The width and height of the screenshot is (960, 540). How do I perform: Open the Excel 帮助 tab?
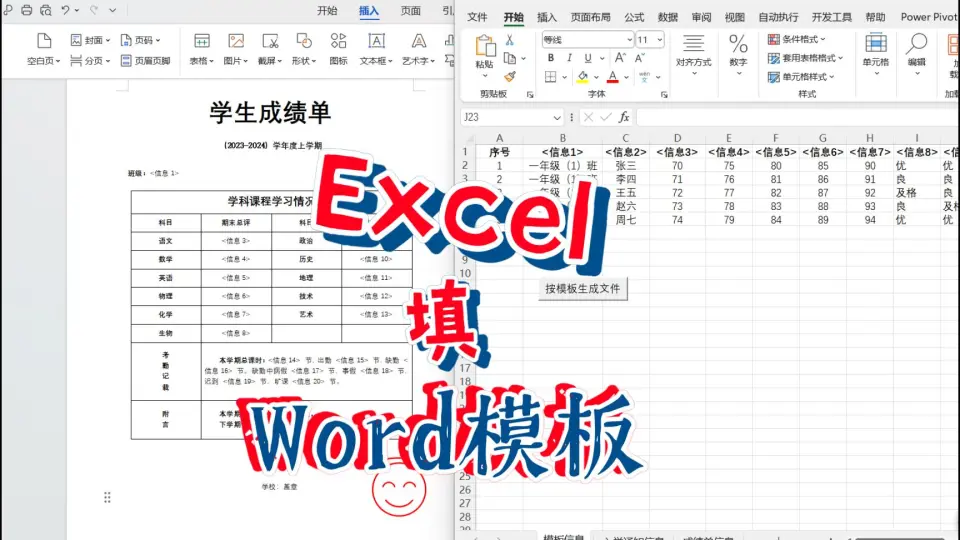pos(875,17)
